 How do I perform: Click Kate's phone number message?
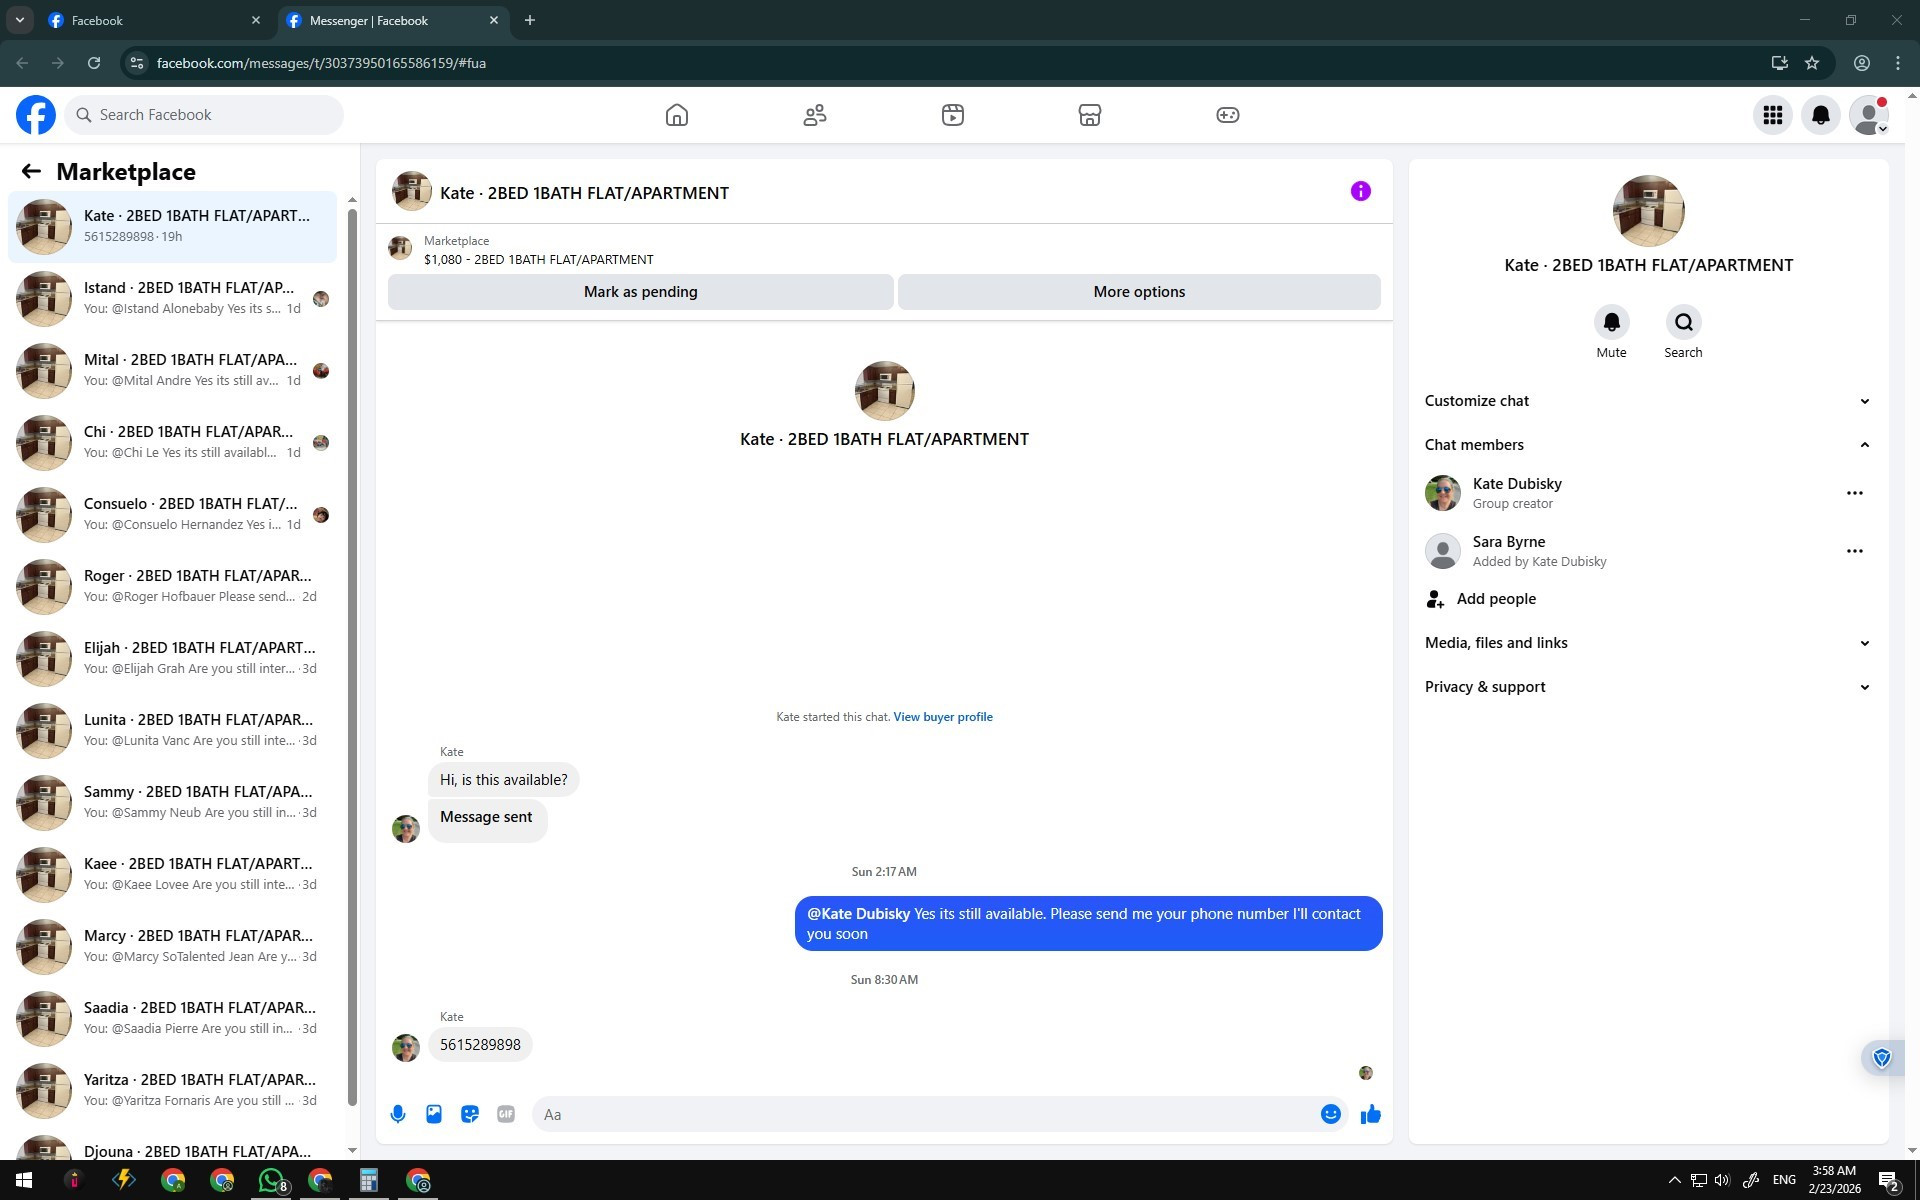pyautogui.click(x=480, y=1045)
